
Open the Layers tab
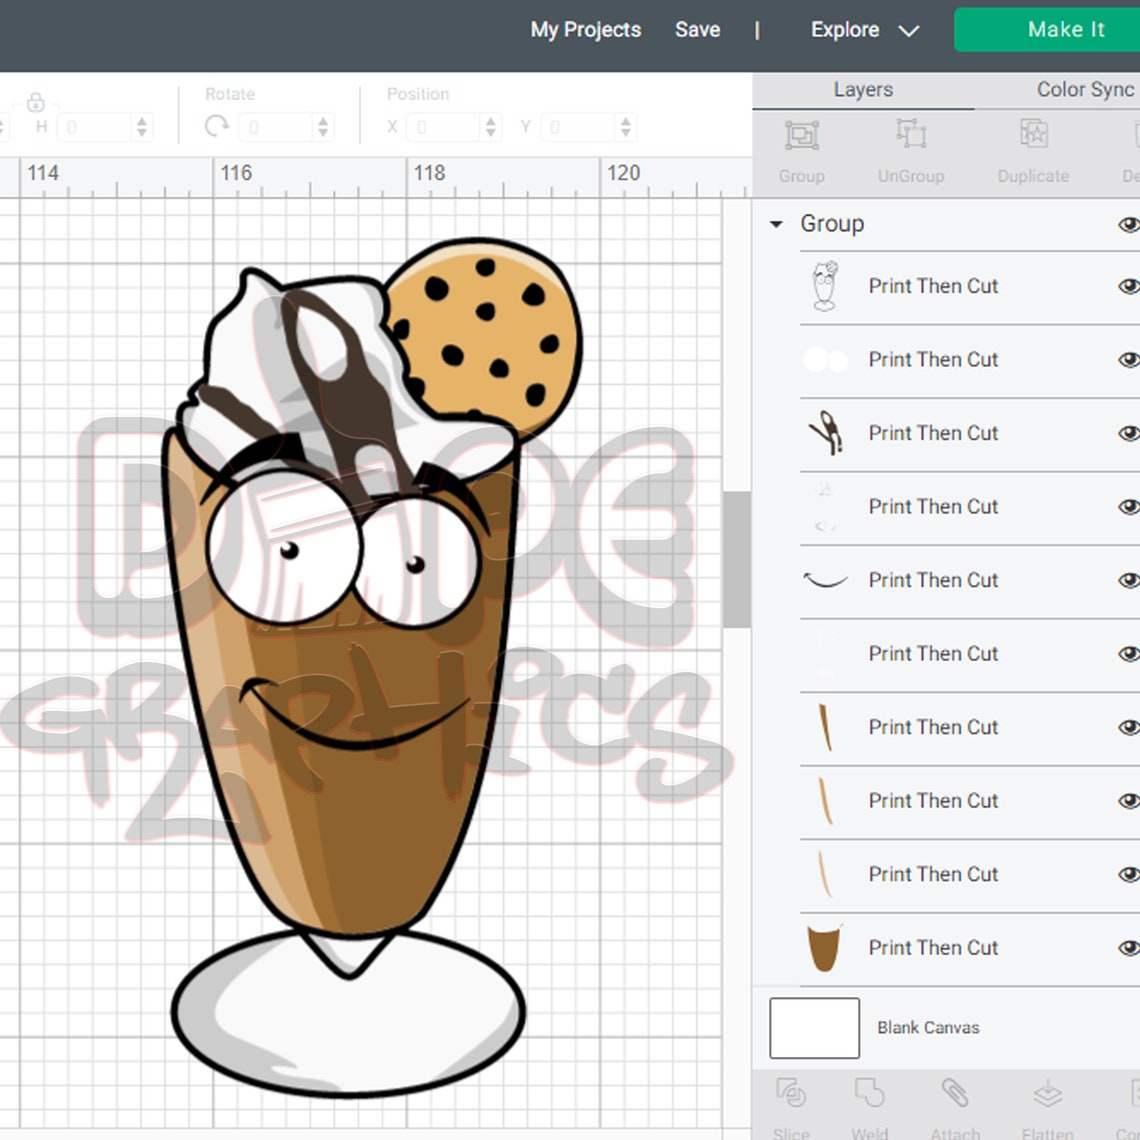(862, 89)
